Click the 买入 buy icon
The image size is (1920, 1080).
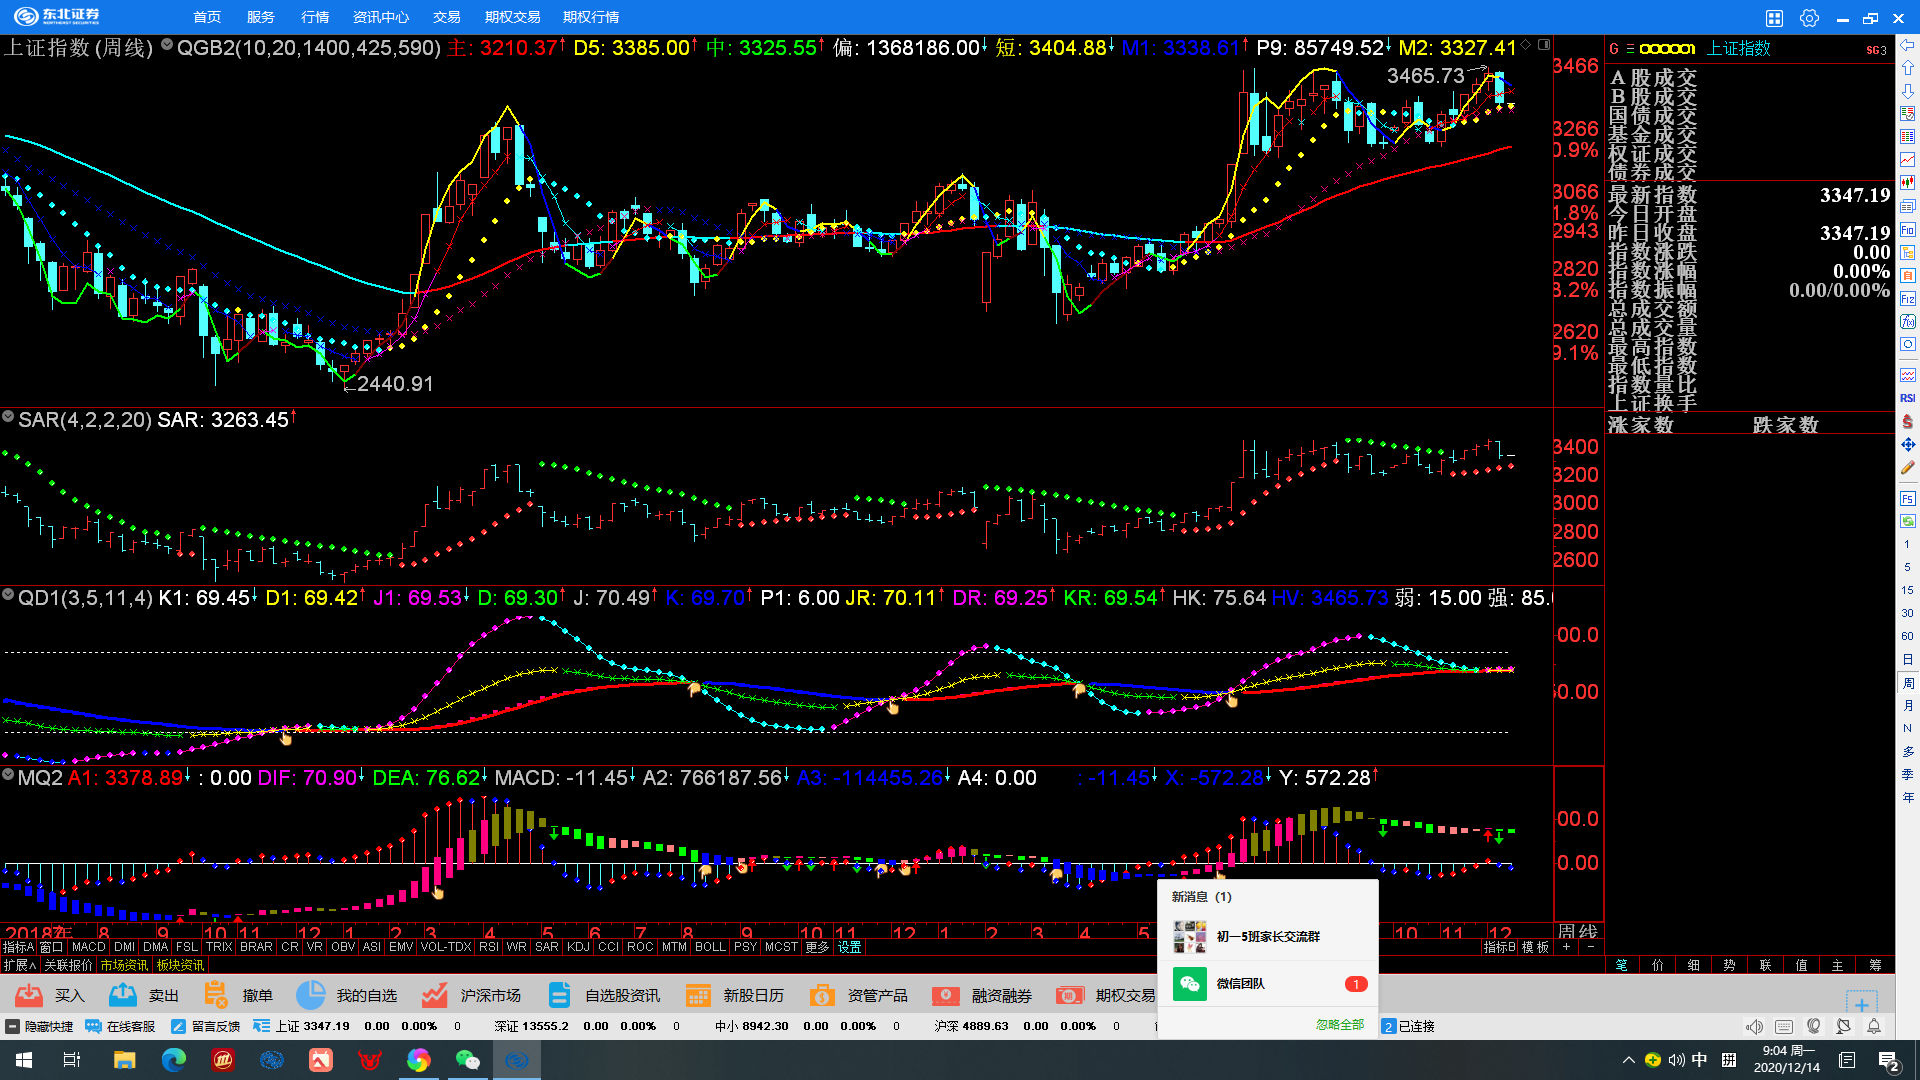(x=30, y=995)
